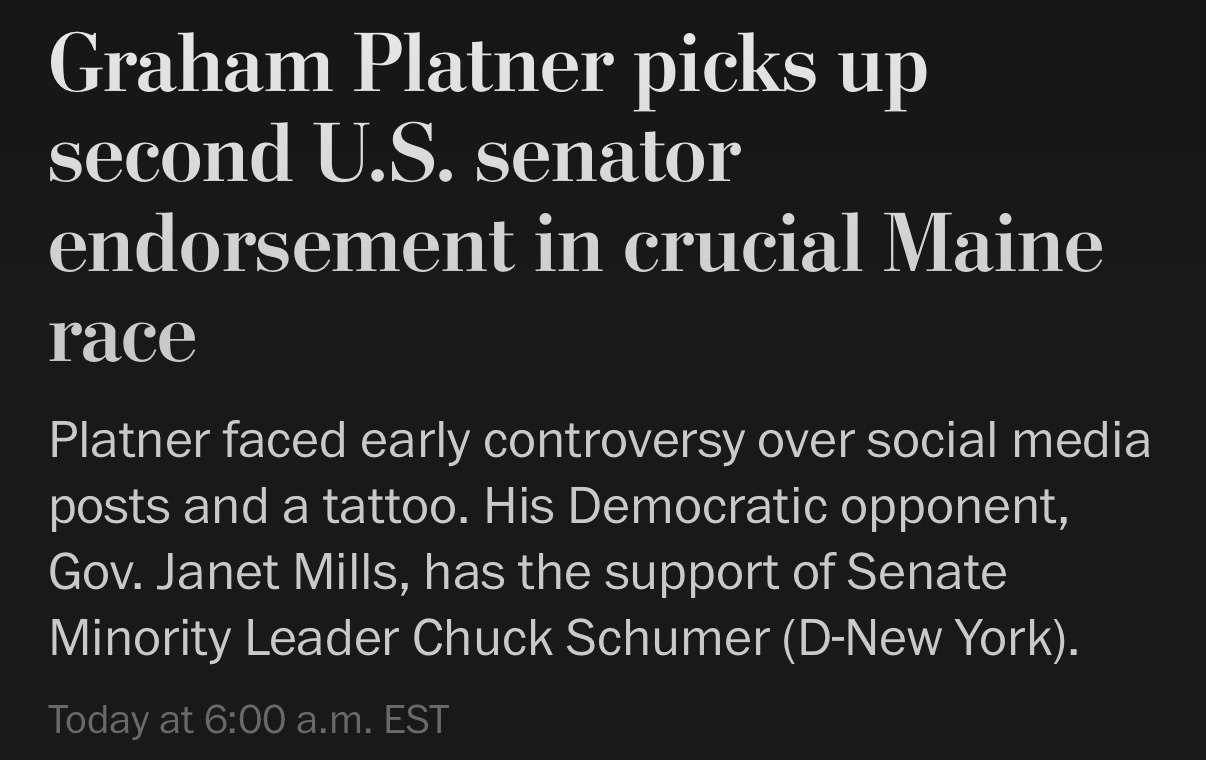1206x760 pixels.
Task: Click "Platner" at the start of the summary
Action: click(x=129, y=441)
